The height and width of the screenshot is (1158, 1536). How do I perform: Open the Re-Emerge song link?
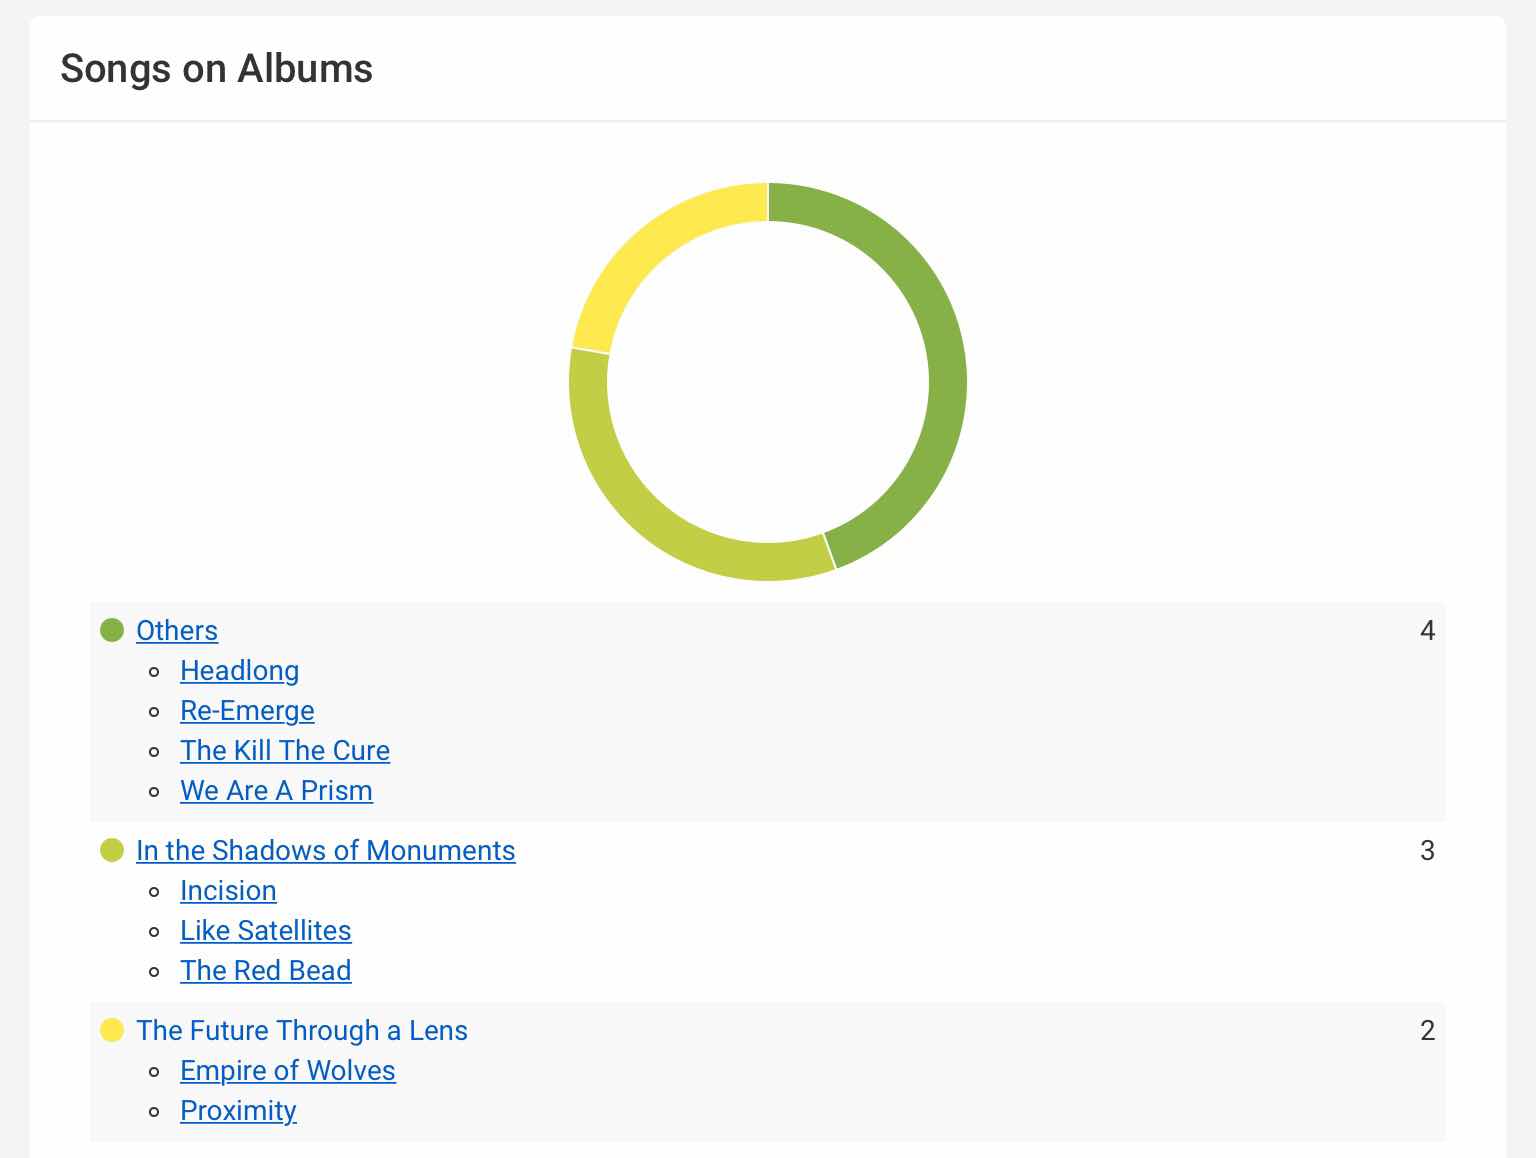247,711
